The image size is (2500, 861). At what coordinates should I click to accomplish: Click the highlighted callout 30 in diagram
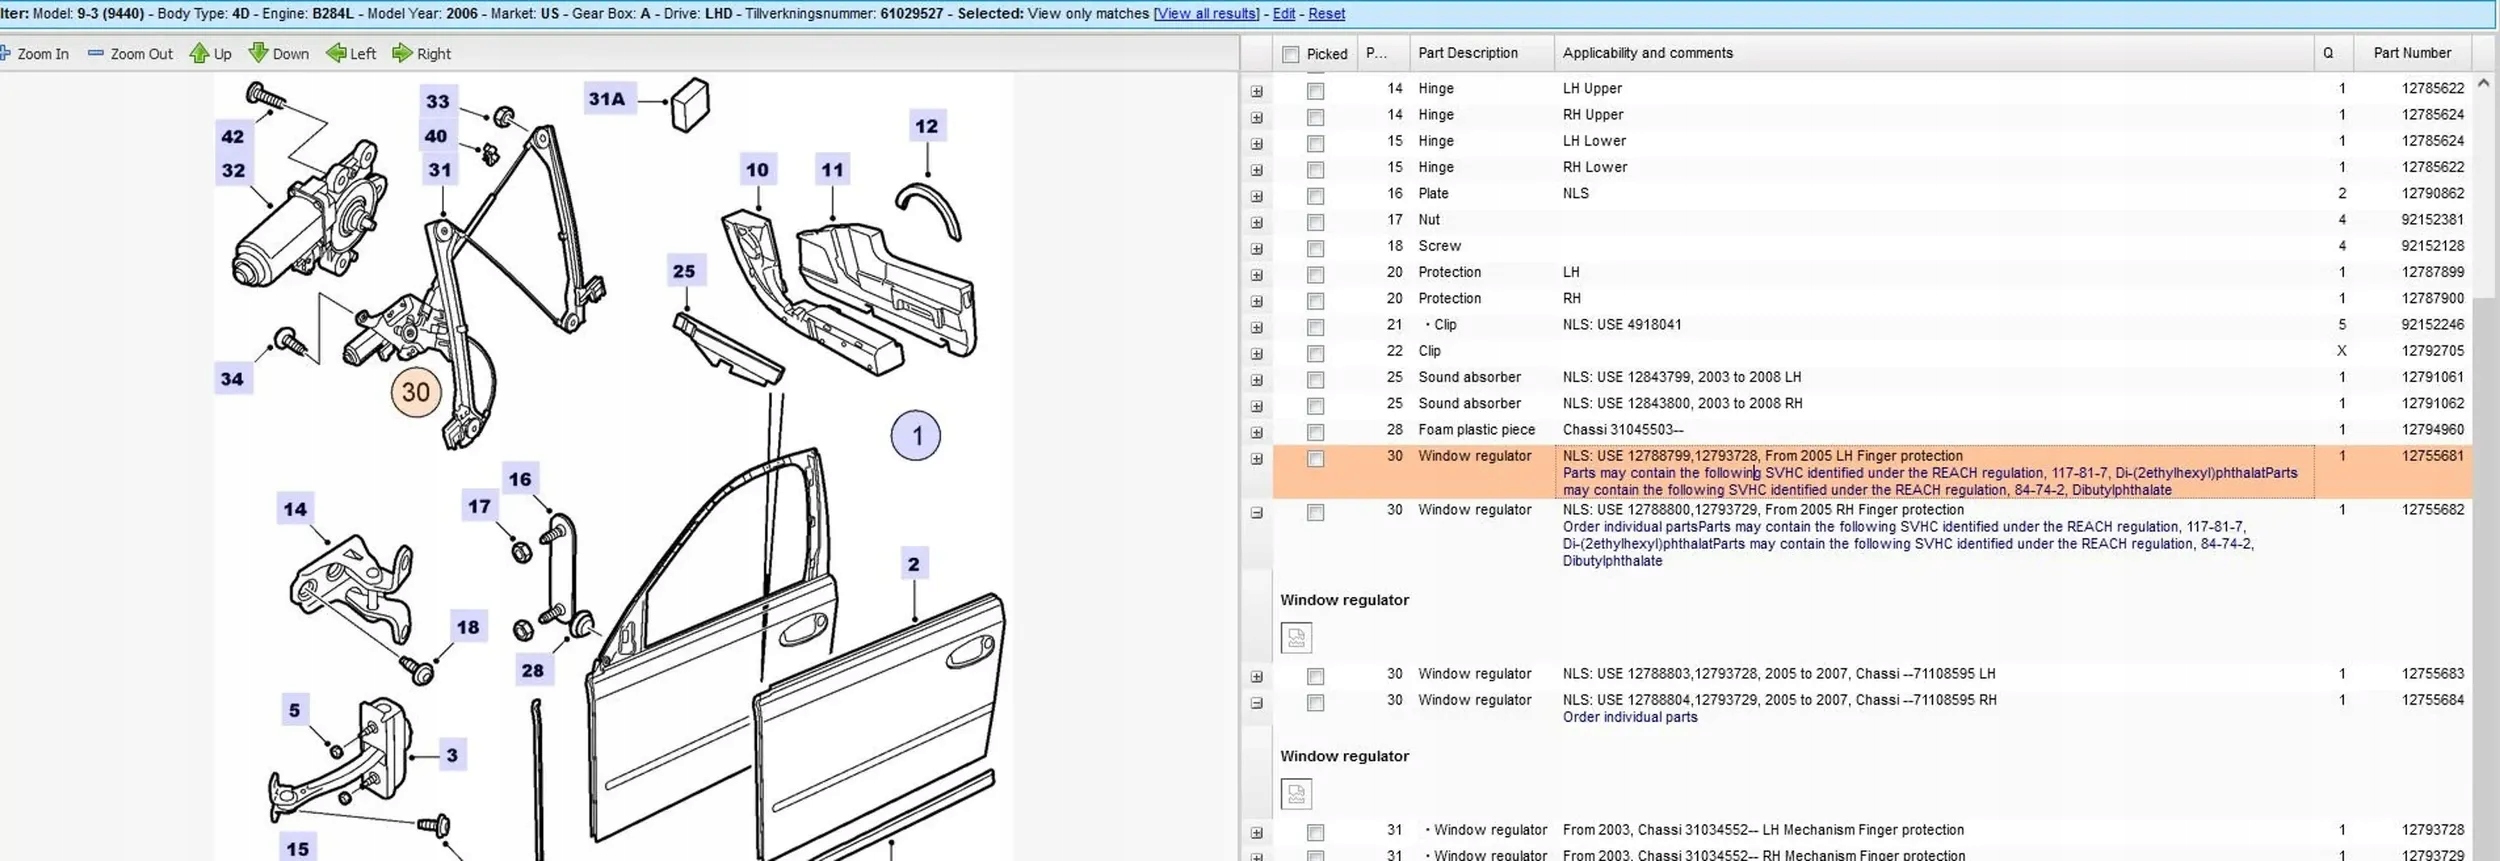pyautogui.click(x=415, y=392)
